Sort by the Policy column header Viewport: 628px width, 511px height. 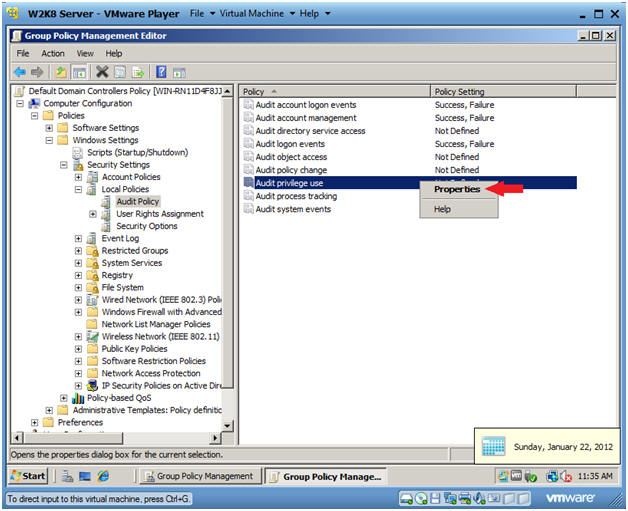[336, 92]
